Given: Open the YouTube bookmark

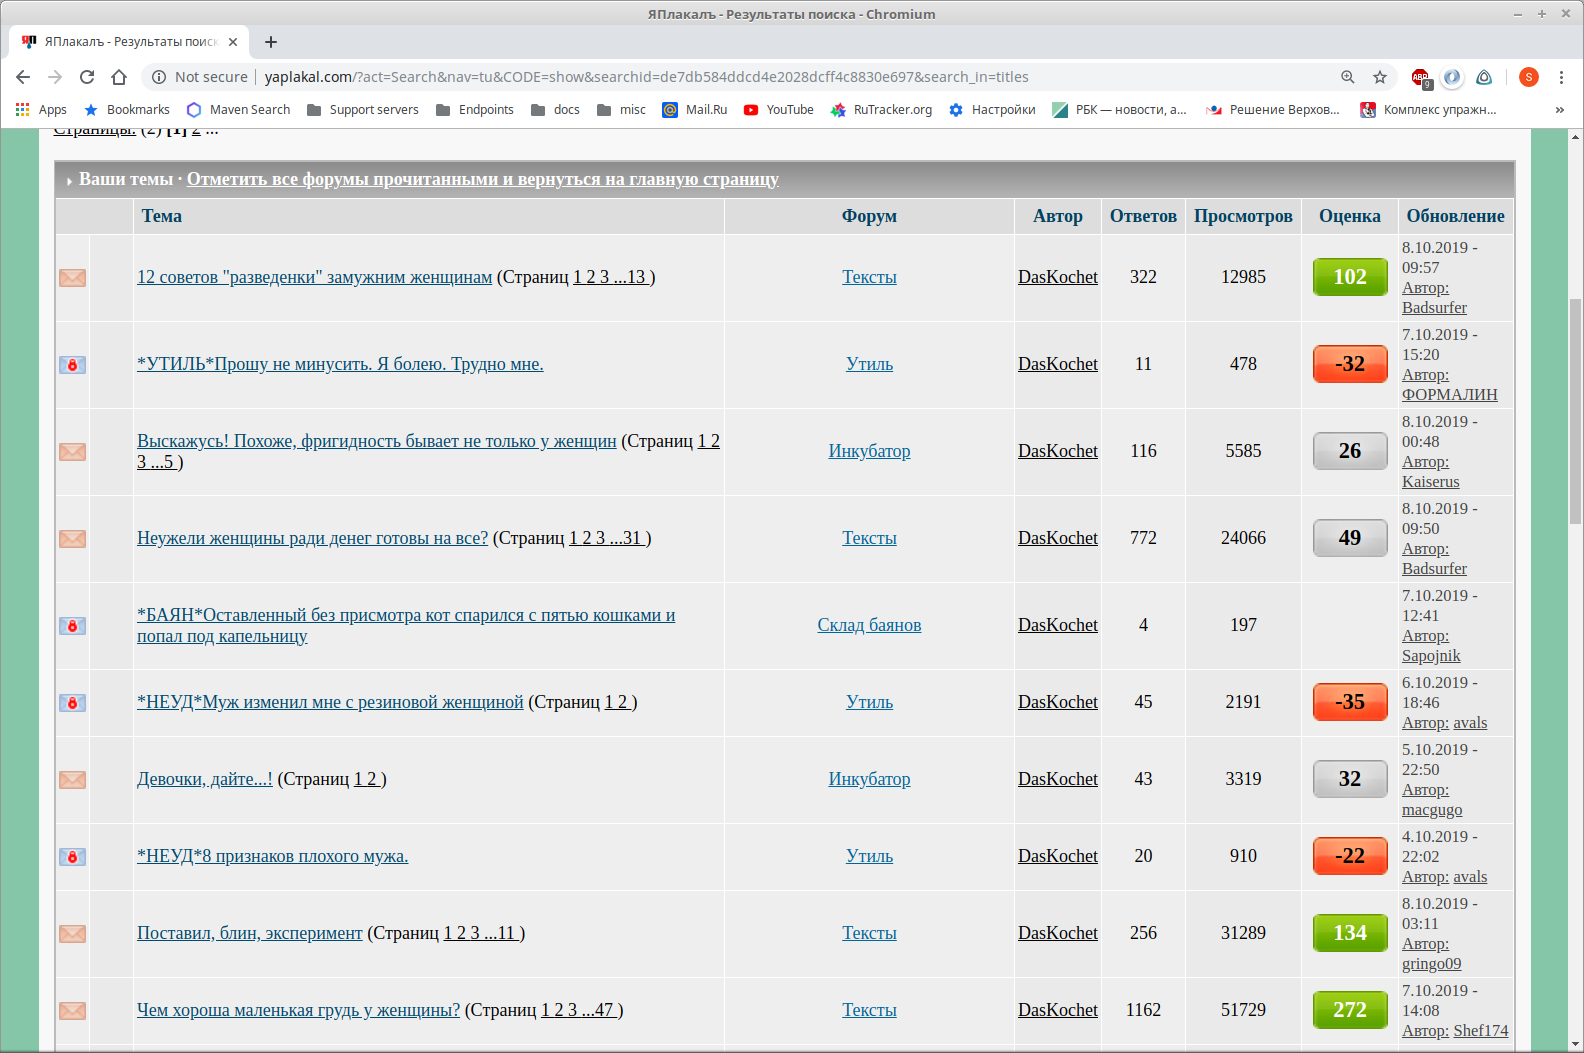Looking at the screenshot, I should 779,110.
